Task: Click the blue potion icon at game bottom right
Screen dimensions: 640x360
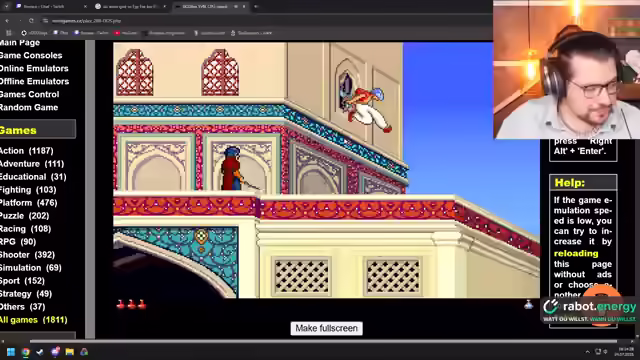Action: 529,304
